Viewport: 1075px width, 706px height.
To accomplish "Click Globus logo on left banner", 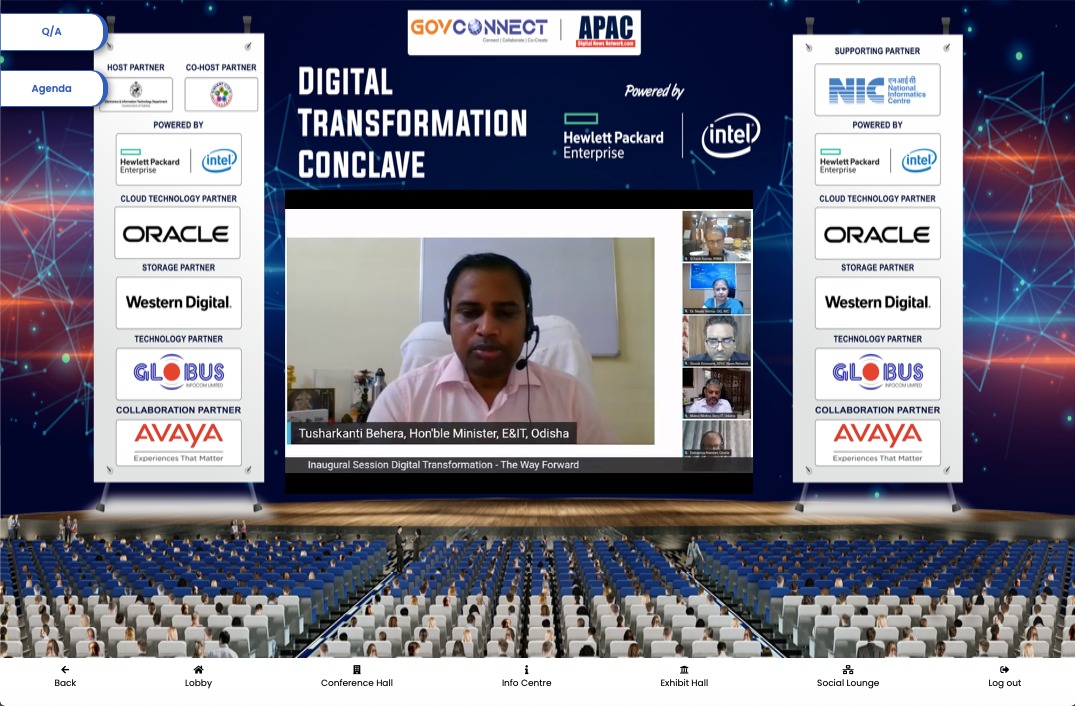I will pos(178,374).
